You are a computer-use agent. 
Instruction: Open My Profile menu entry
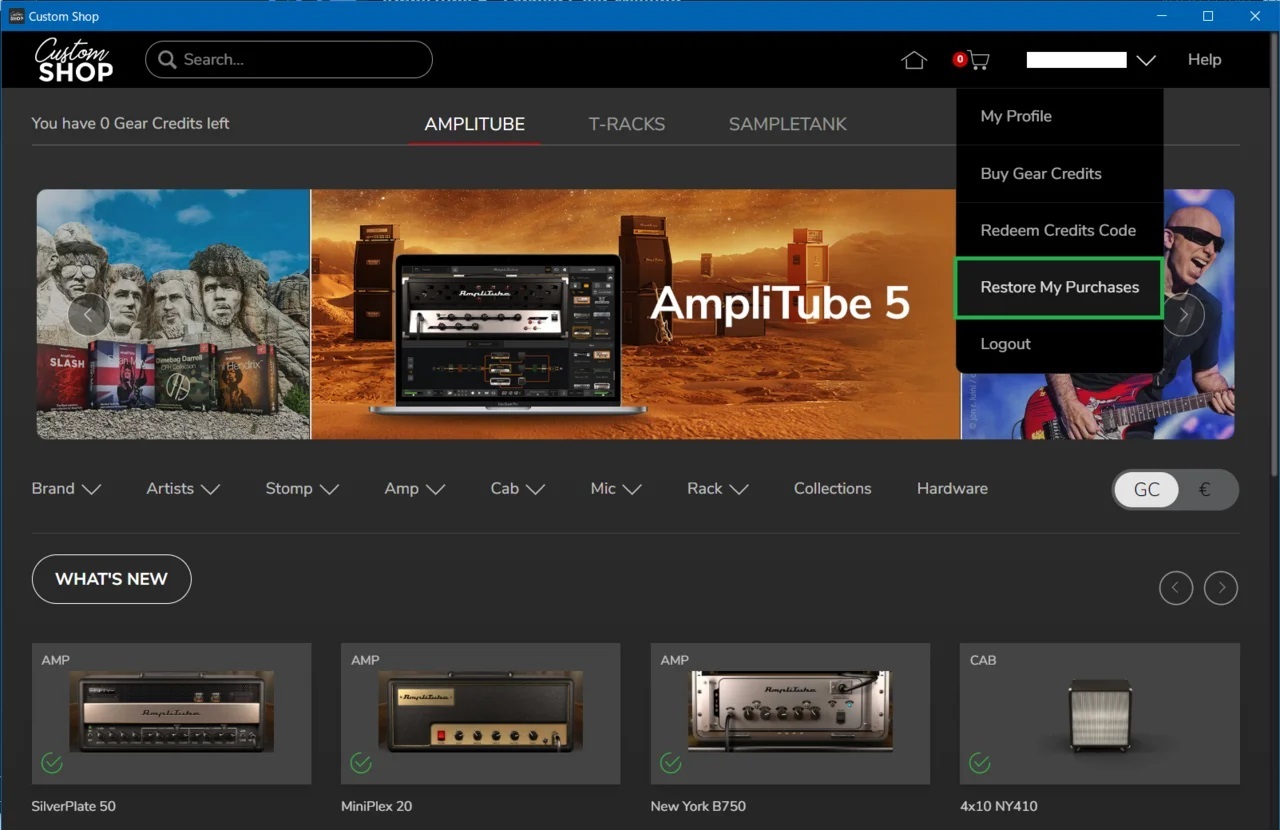(1059, 116)
